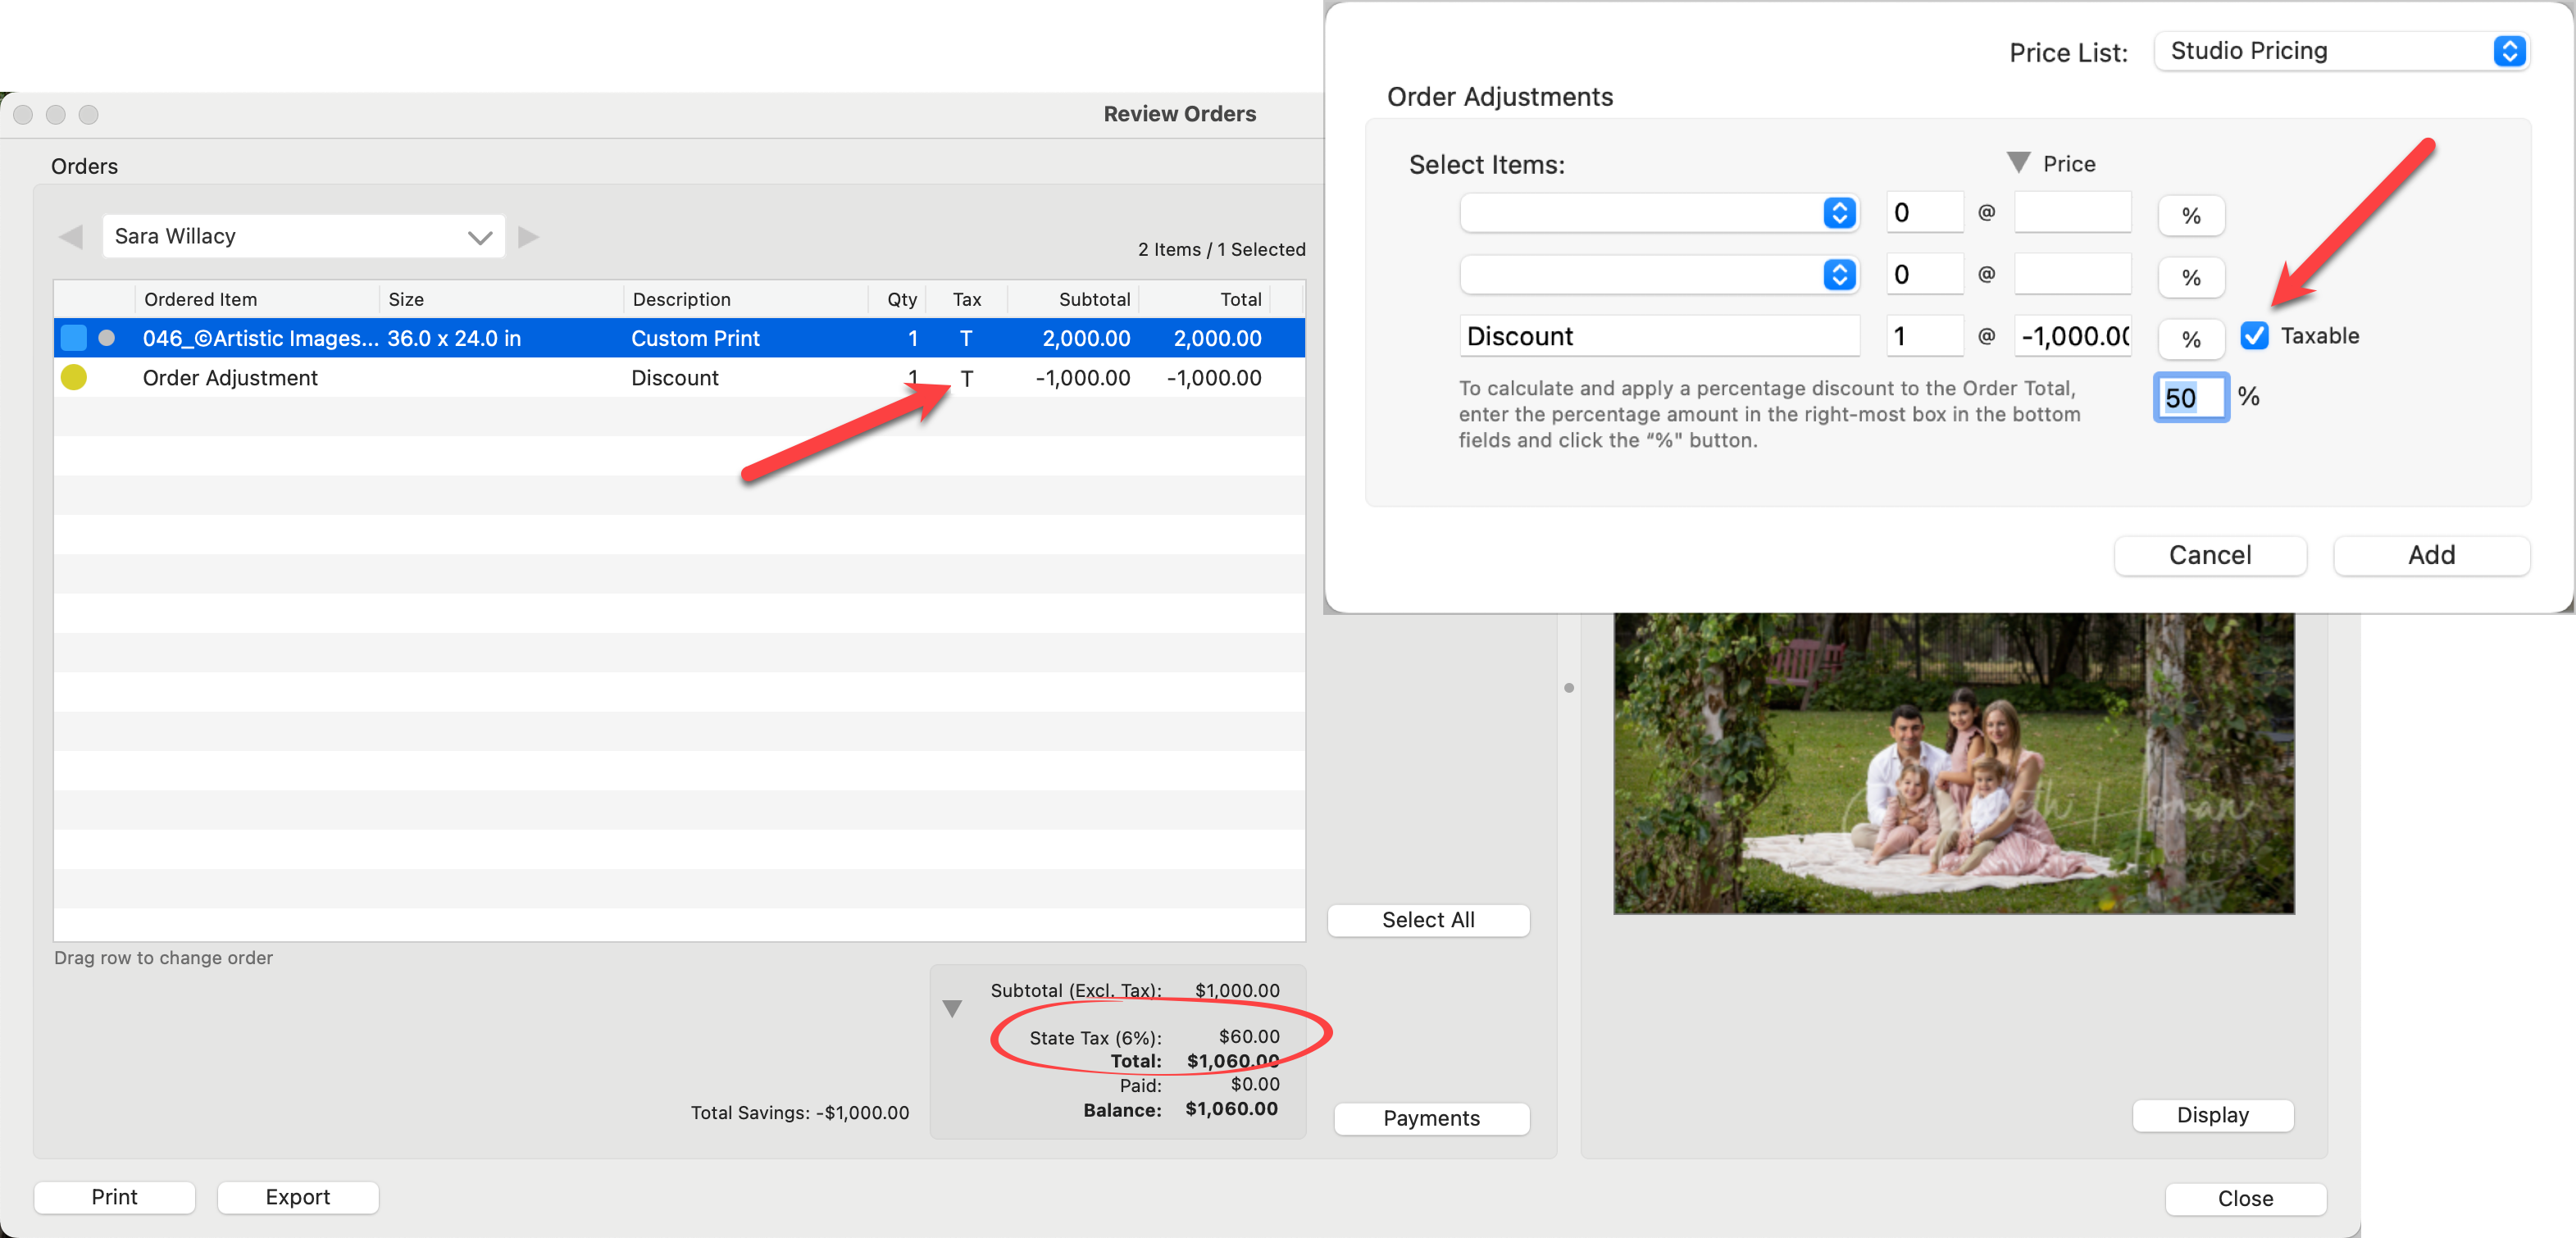Collapse the totals disclosure triangle
This screenshot has width=2576, height=1238.
click(x=952, y=1009)
